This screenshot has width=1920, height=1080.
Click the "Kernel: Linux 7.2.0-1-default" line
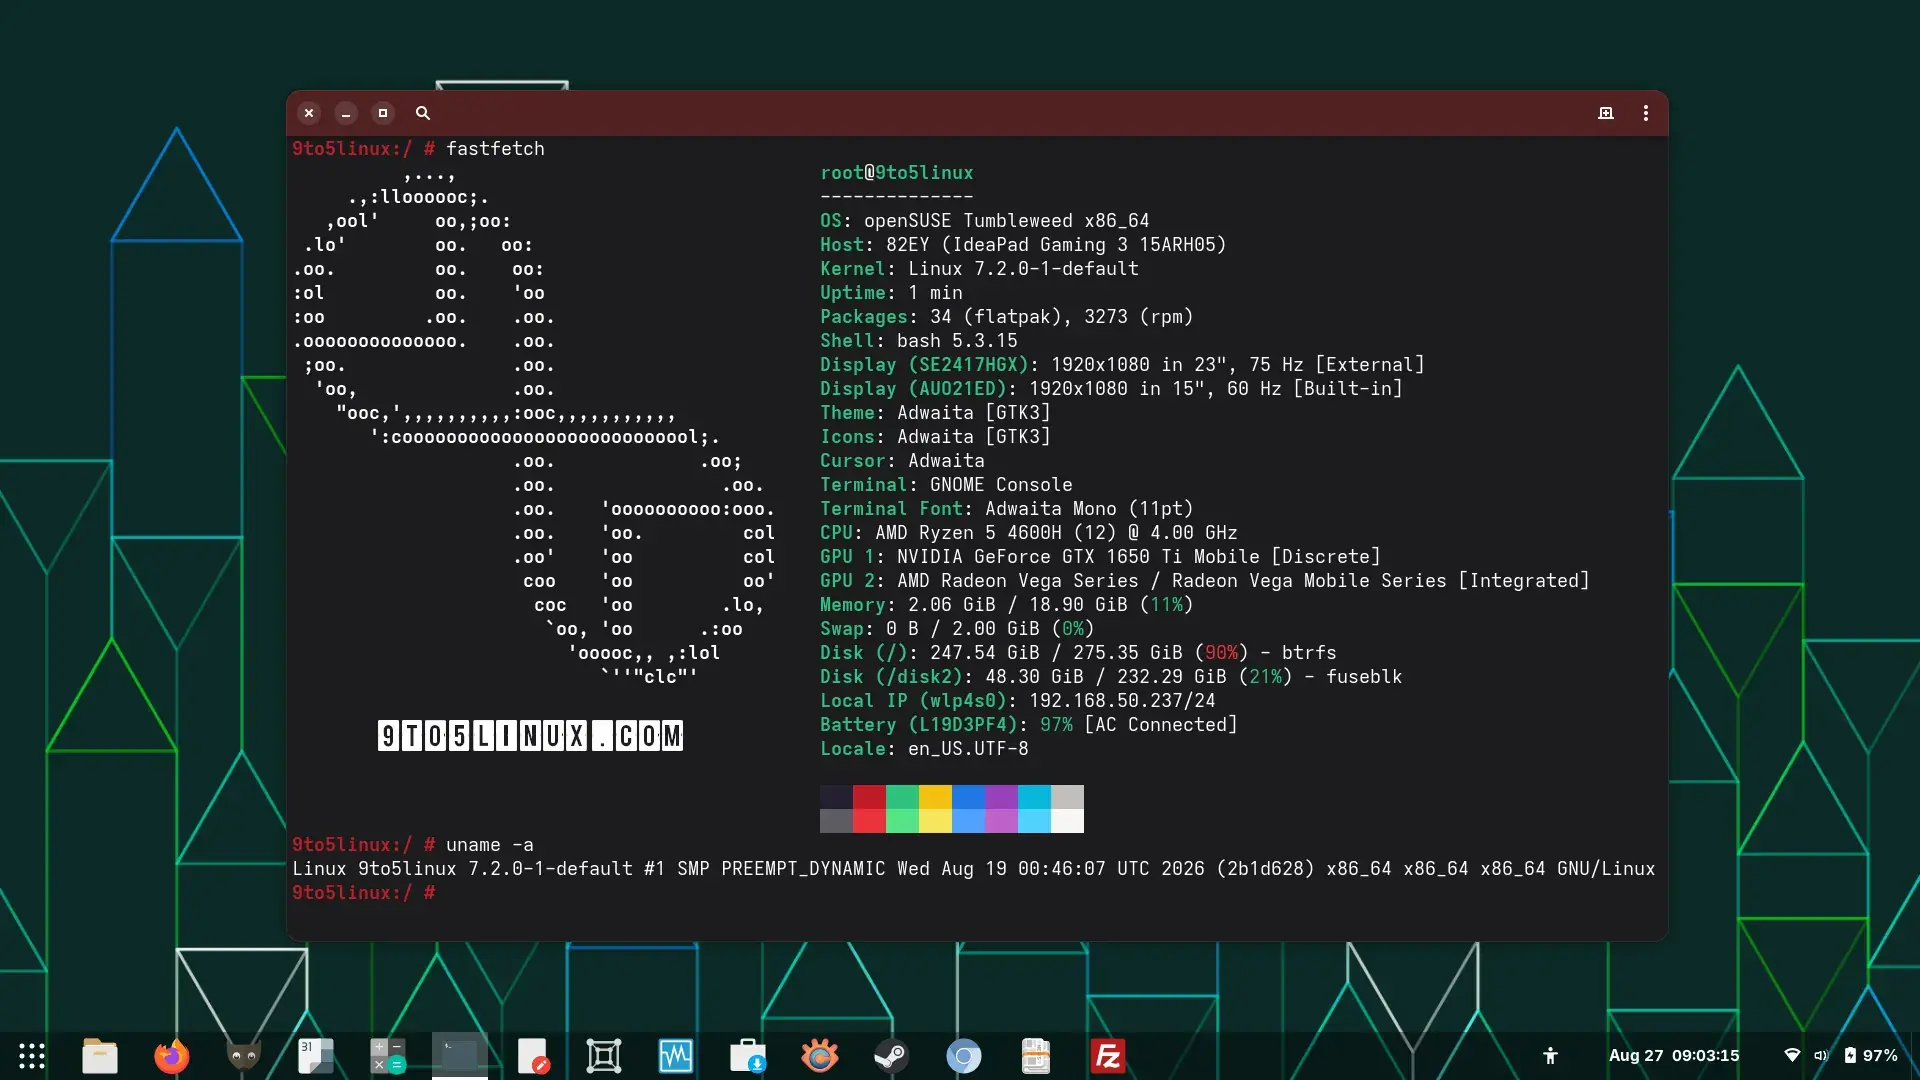point(979,269)
